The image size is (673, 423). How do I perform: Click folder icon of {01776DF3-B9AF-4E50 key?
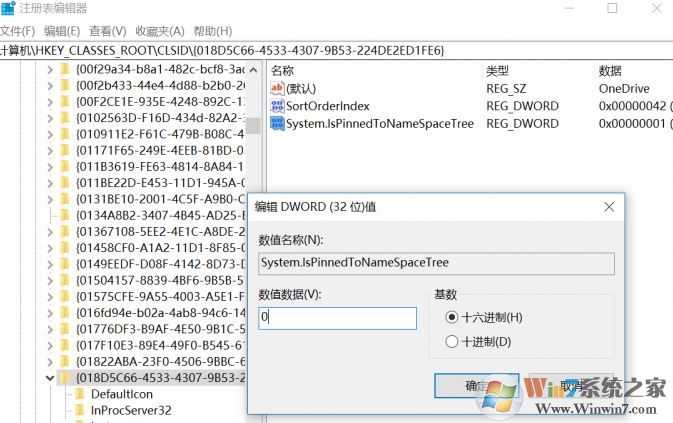(x=65, y=329)
